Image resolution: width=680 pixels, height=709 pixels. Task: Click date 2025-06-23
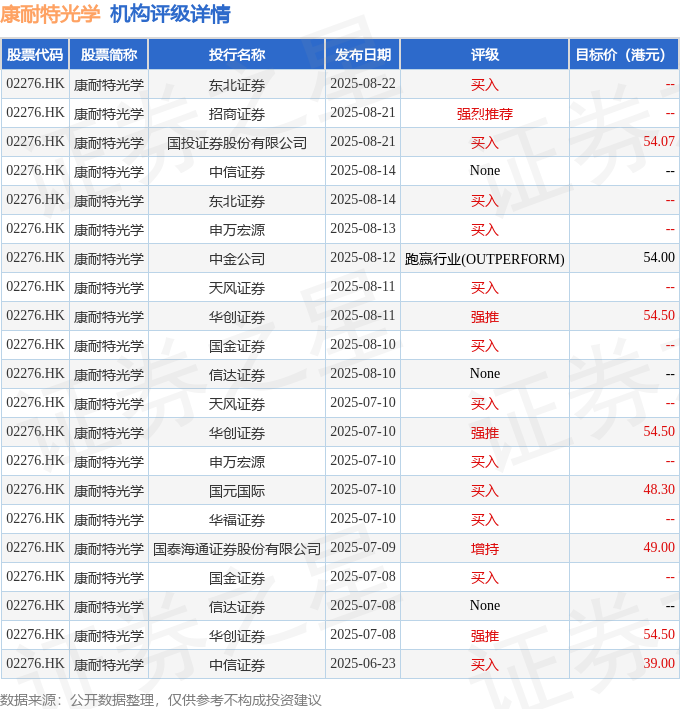[x=363, y=663]
